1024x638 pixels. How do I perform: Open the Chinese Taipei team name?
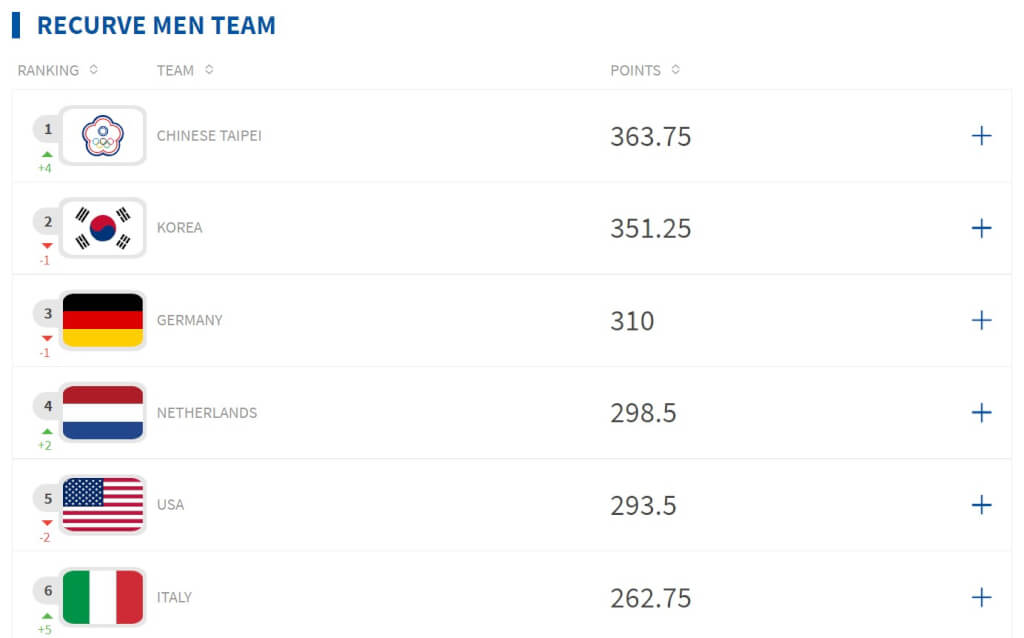point(209,135)
